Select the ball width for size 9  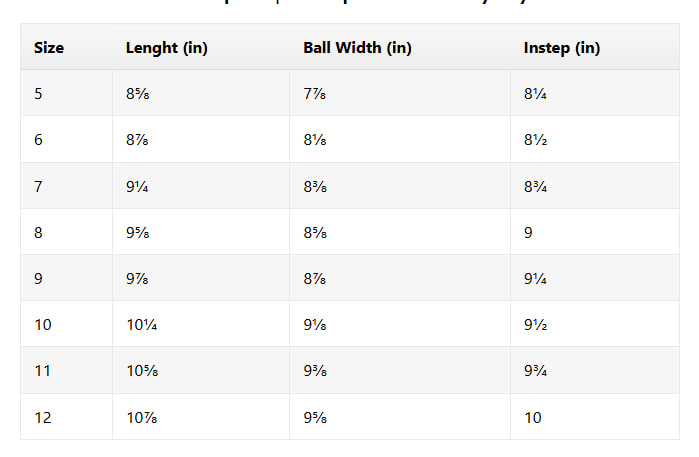click(315, 278)
